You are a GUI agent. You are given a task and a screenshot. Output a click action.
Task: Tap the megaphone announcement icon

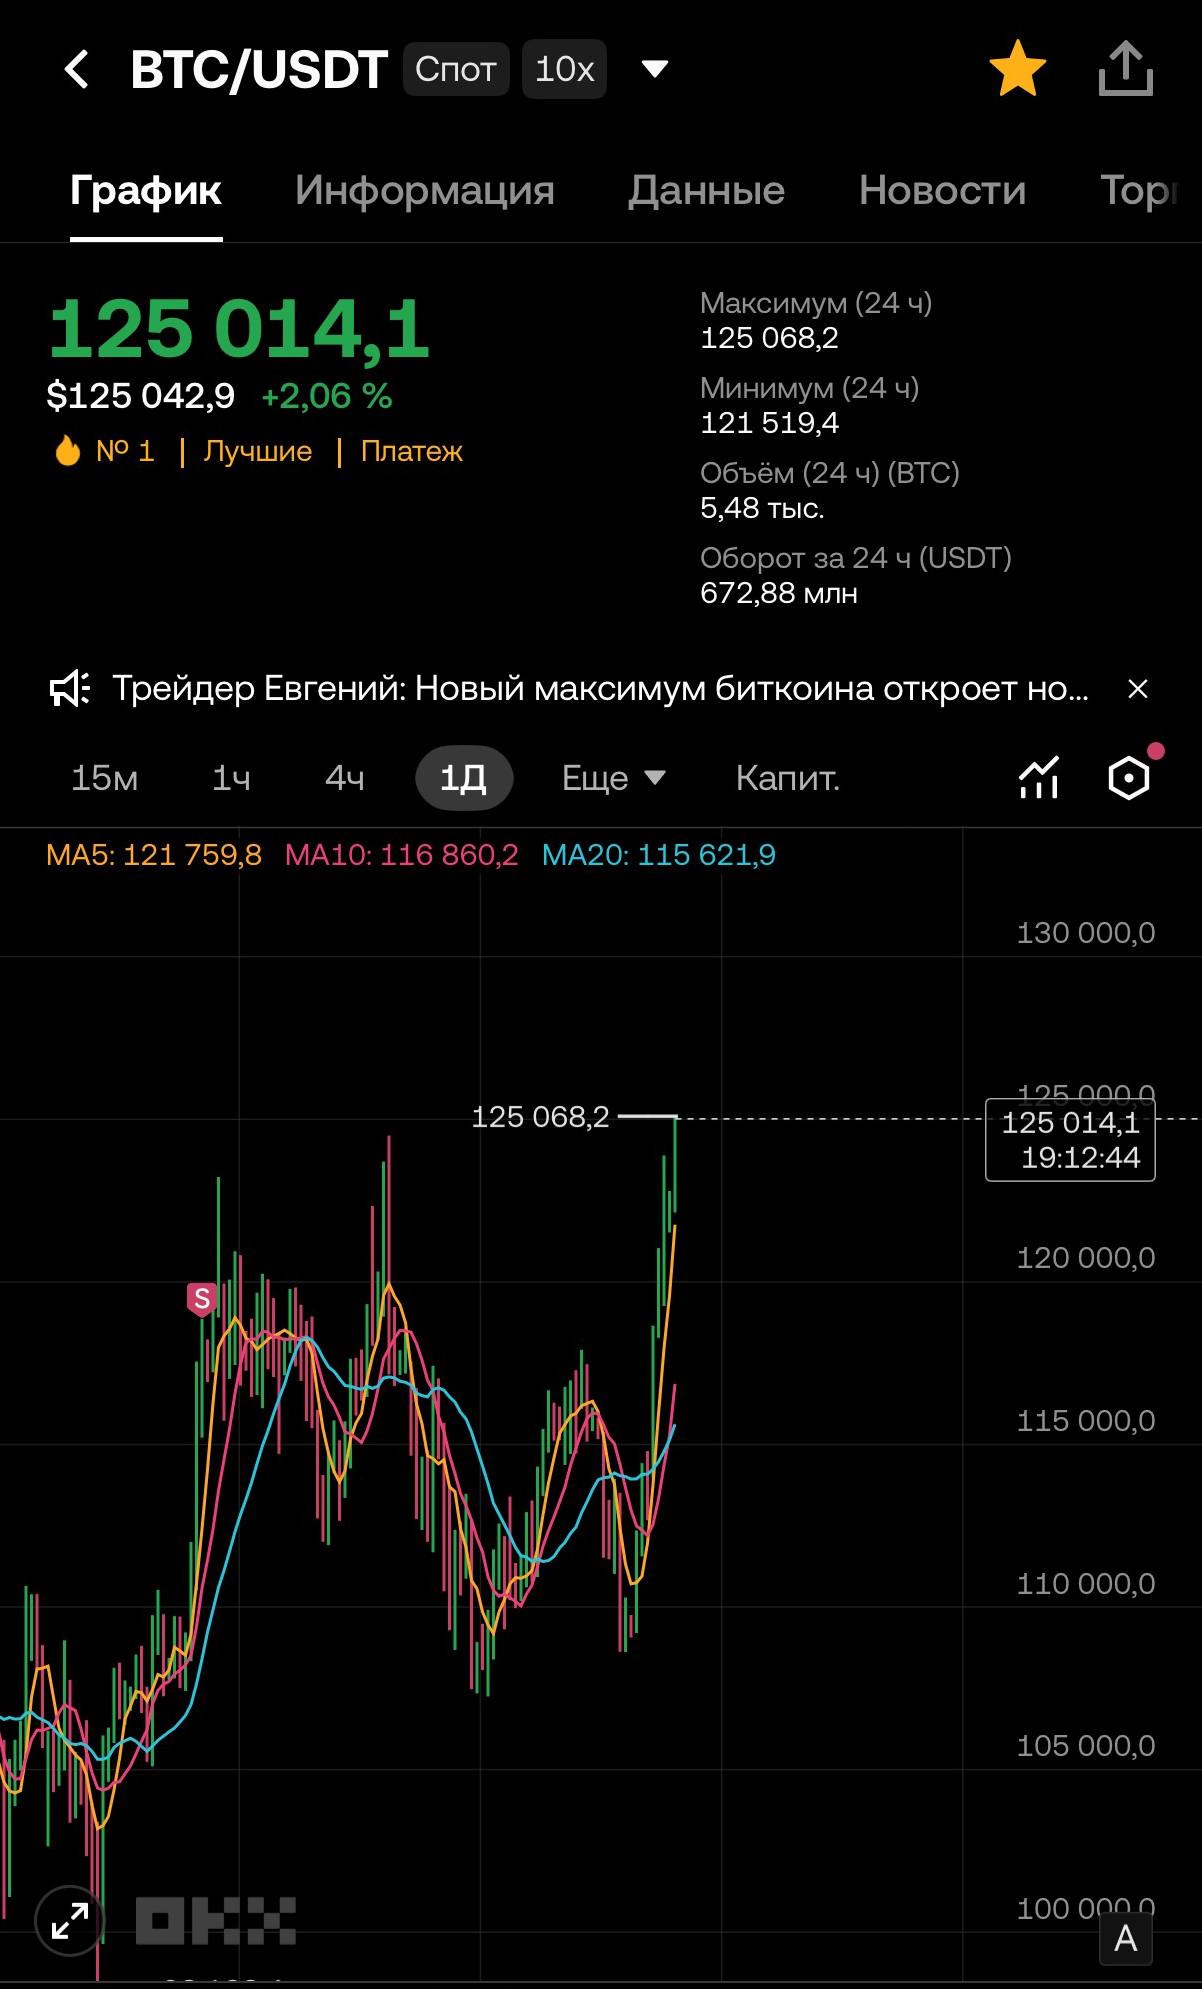coord(70,689)
